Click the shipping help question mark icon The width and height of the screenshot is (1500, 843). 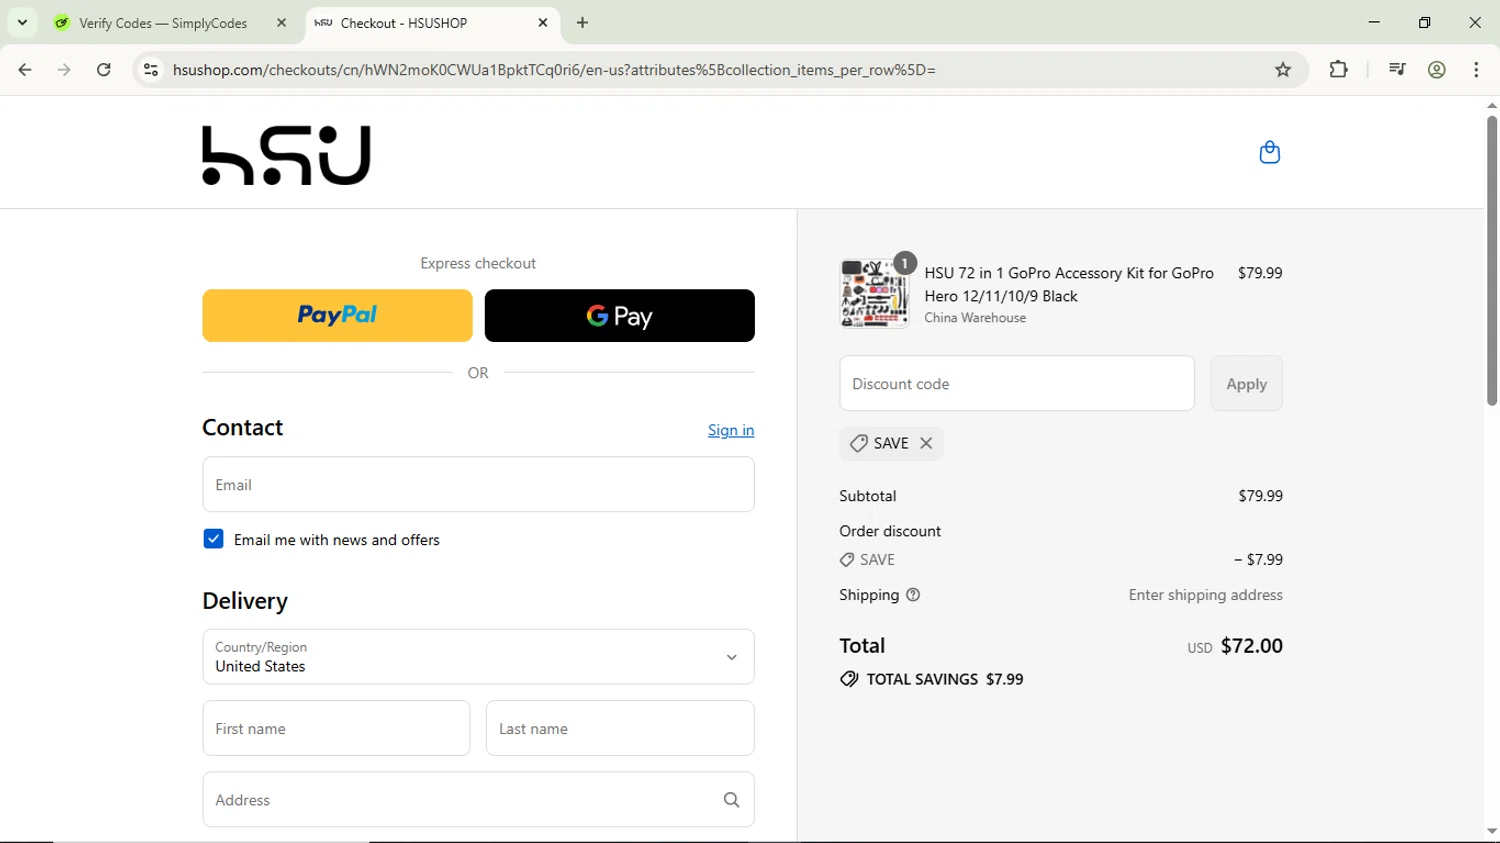tap(913, 595)
